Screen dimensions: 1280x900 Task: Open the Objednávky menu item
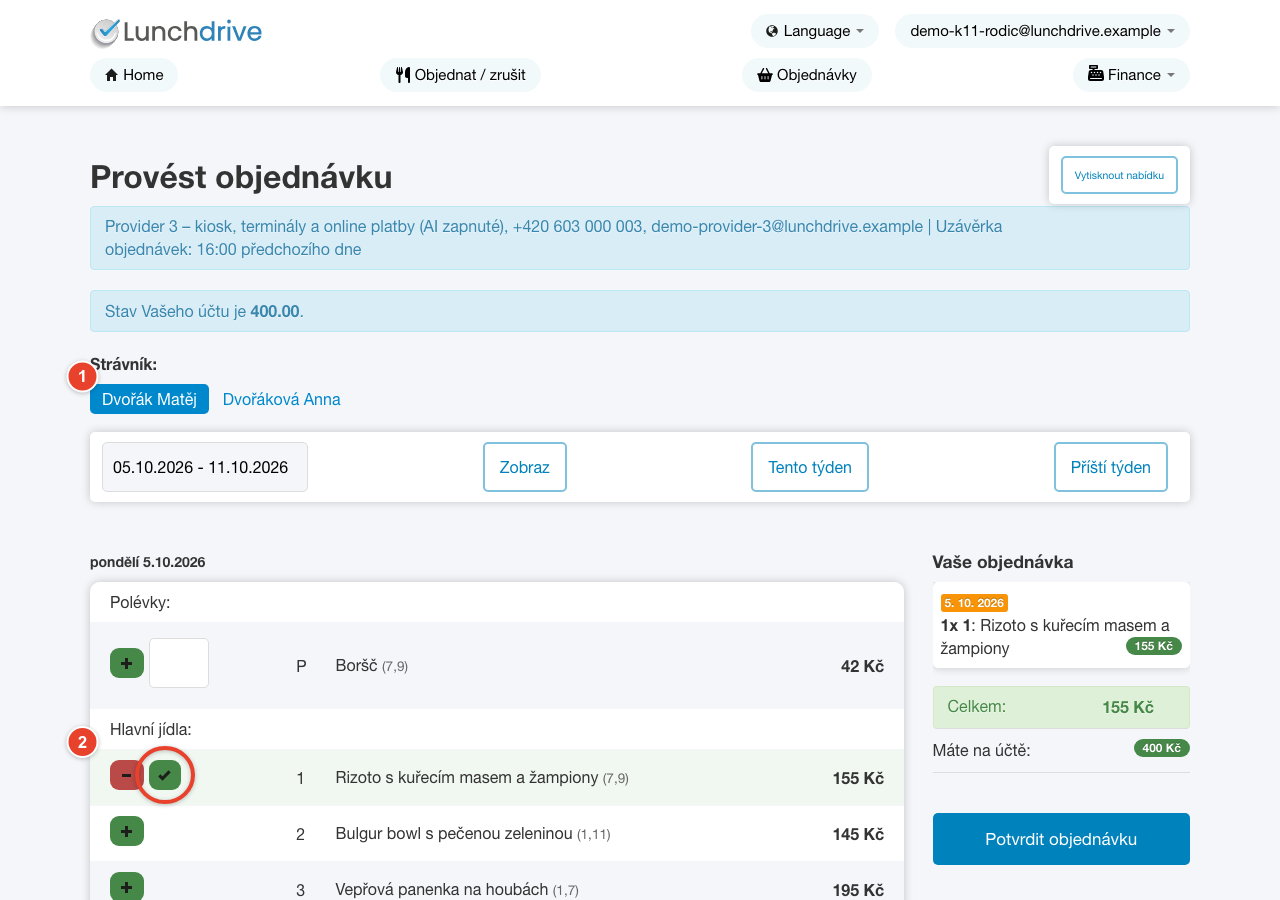click(807, 75)
